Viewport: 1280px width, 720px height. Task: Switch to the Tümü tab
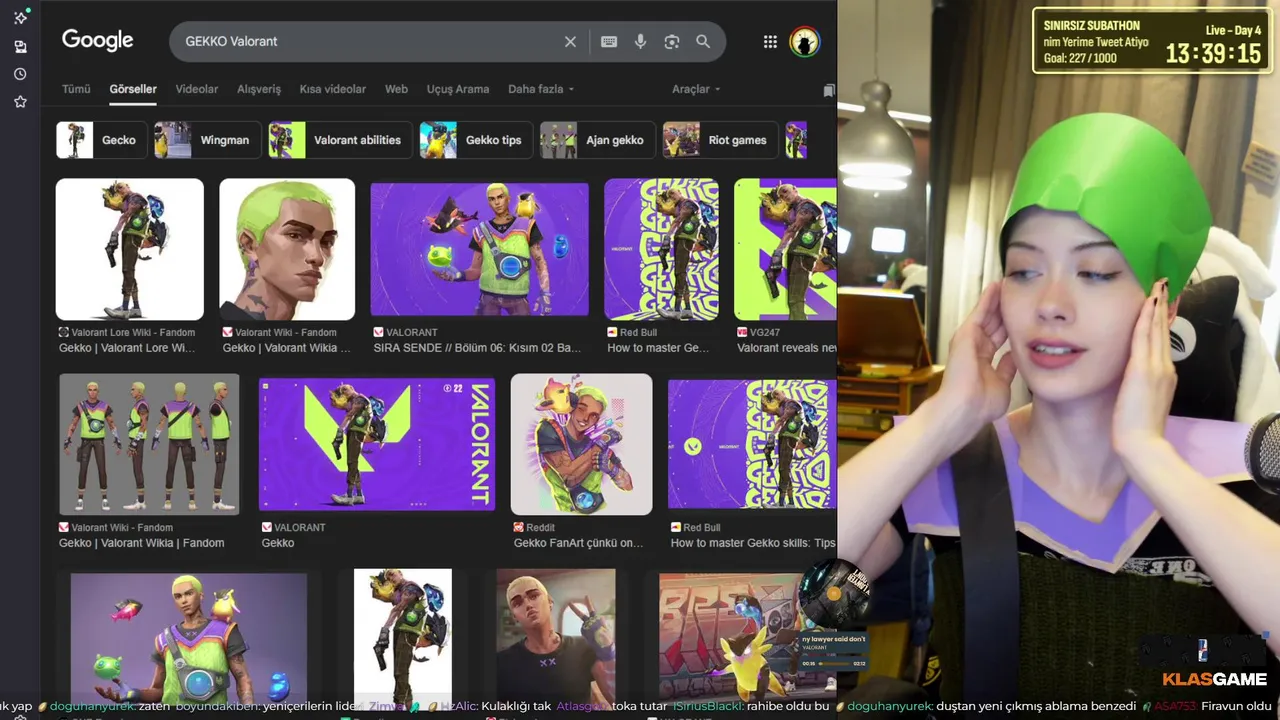click(76, 89)
